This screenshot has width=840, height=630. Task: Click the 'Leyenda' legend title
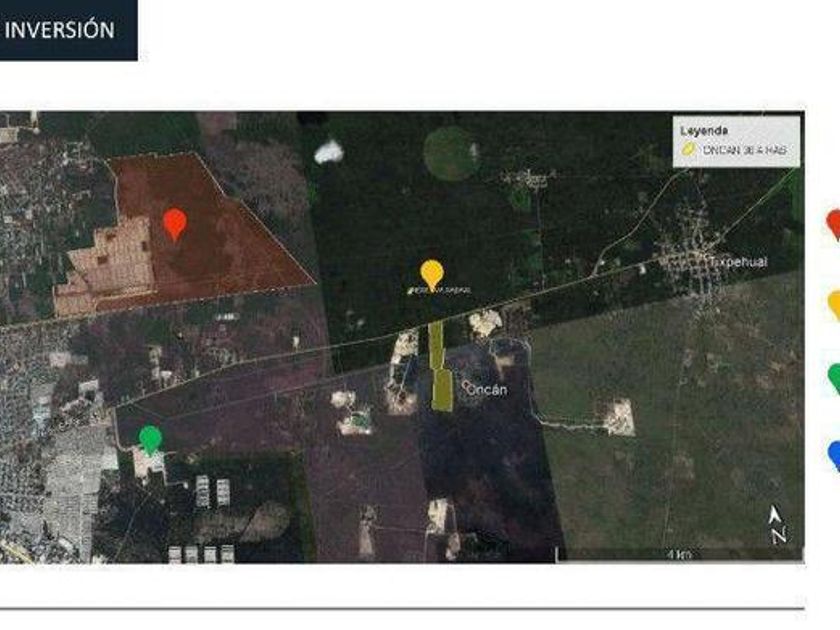704,130
